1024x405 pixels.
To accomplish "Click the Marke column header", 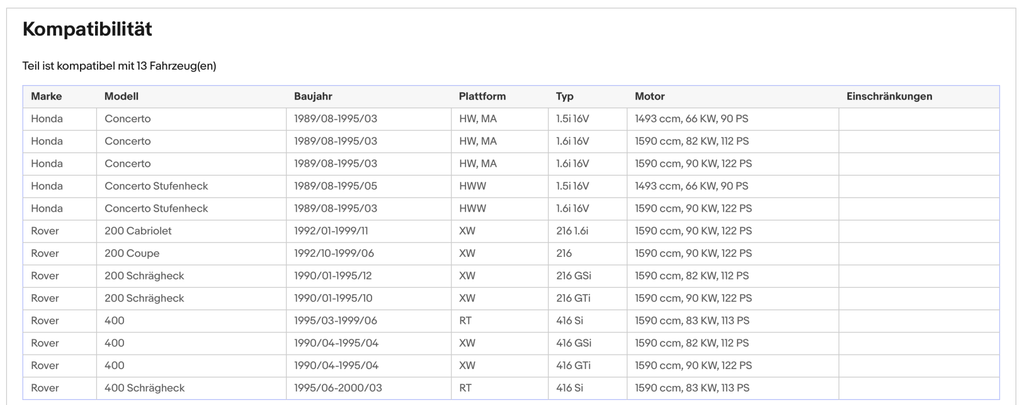I will coord(46,97).
